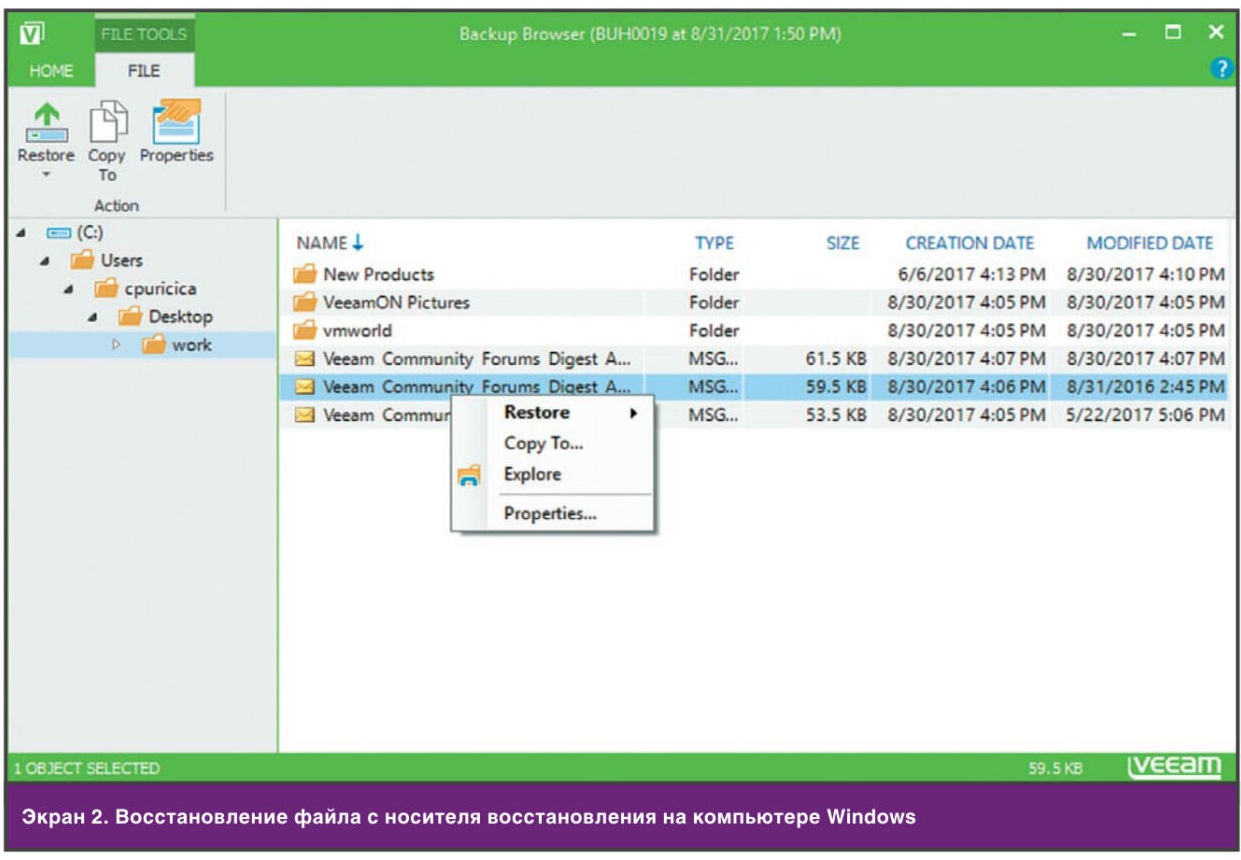1241x860 pixels.
Task: Click the Veeam application logo icon
Action: pos(29,33)
